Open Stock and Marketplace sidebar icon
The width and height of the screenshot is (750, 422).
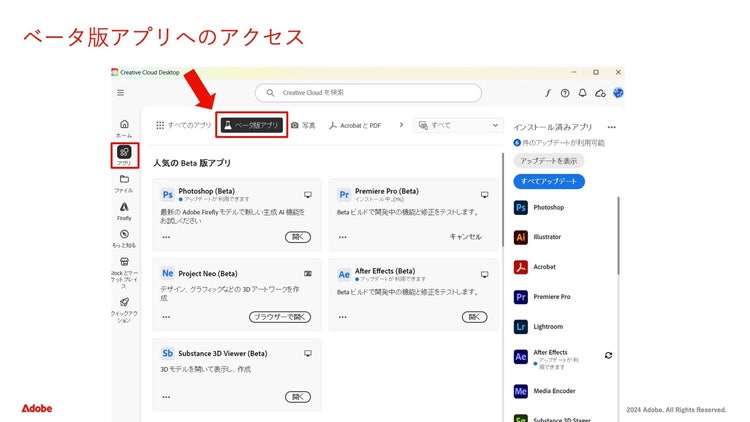[124, 273]
